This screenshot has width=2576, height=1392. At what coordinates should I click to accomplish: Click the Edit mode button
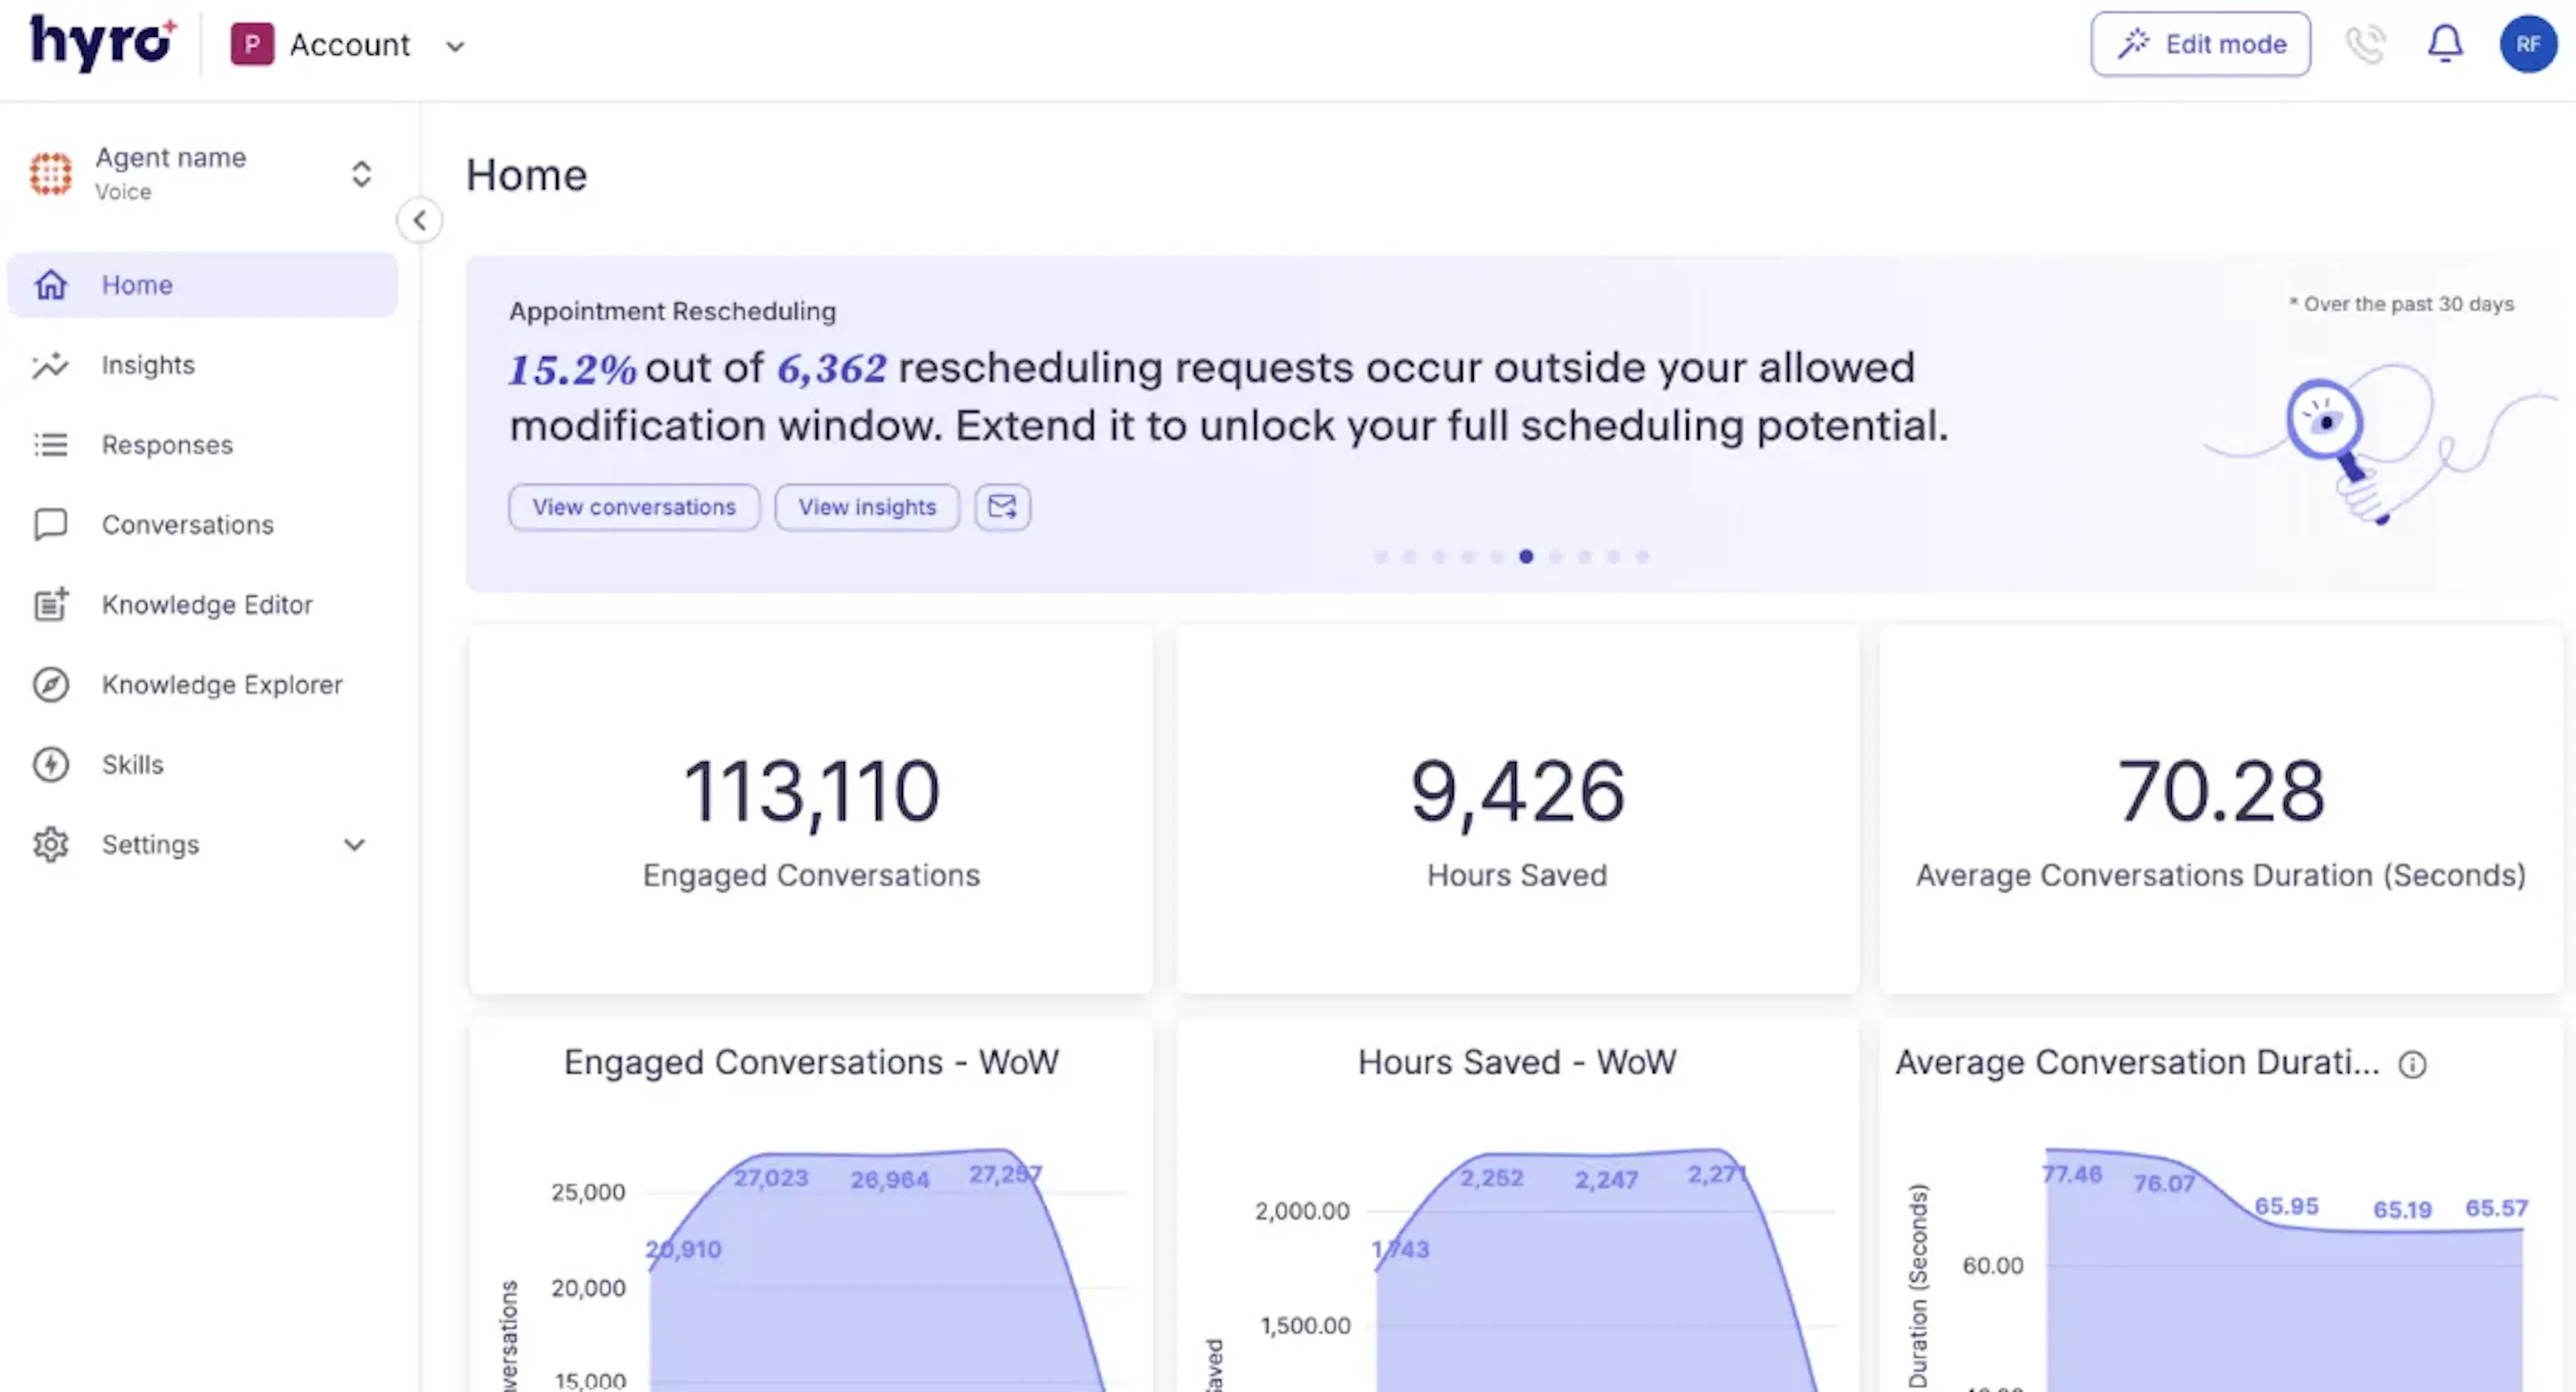tap(2200, 44)
